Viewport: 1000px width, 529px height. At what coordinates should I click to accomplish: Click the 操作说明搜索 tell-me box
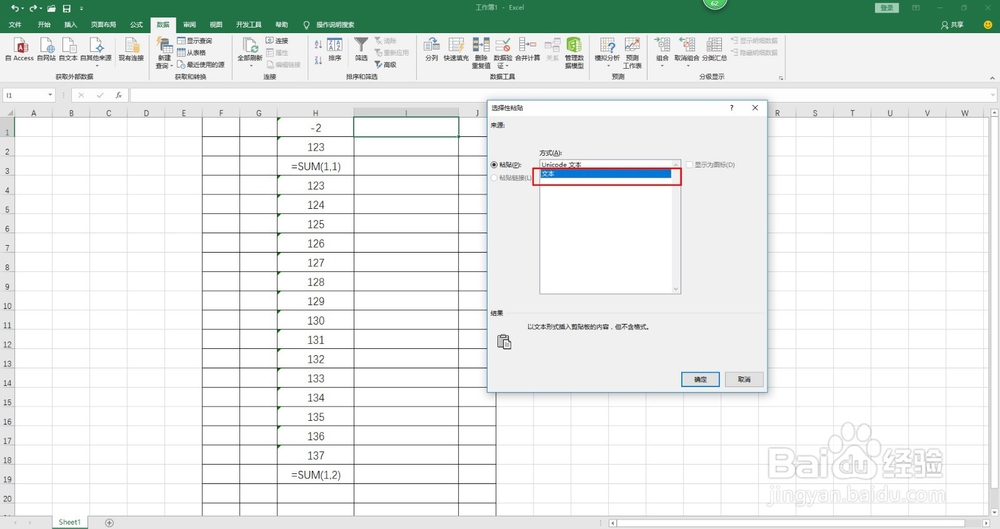coord(329,25)
